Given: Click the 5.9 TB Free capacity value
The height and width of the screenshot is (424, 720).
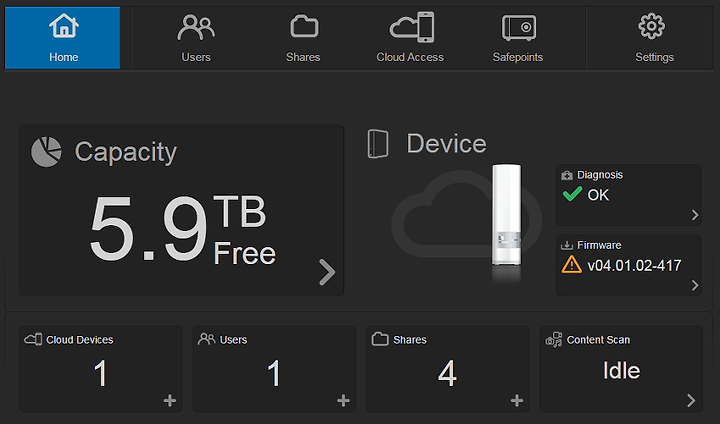Looking at the screenshot, I should [183, 230].
